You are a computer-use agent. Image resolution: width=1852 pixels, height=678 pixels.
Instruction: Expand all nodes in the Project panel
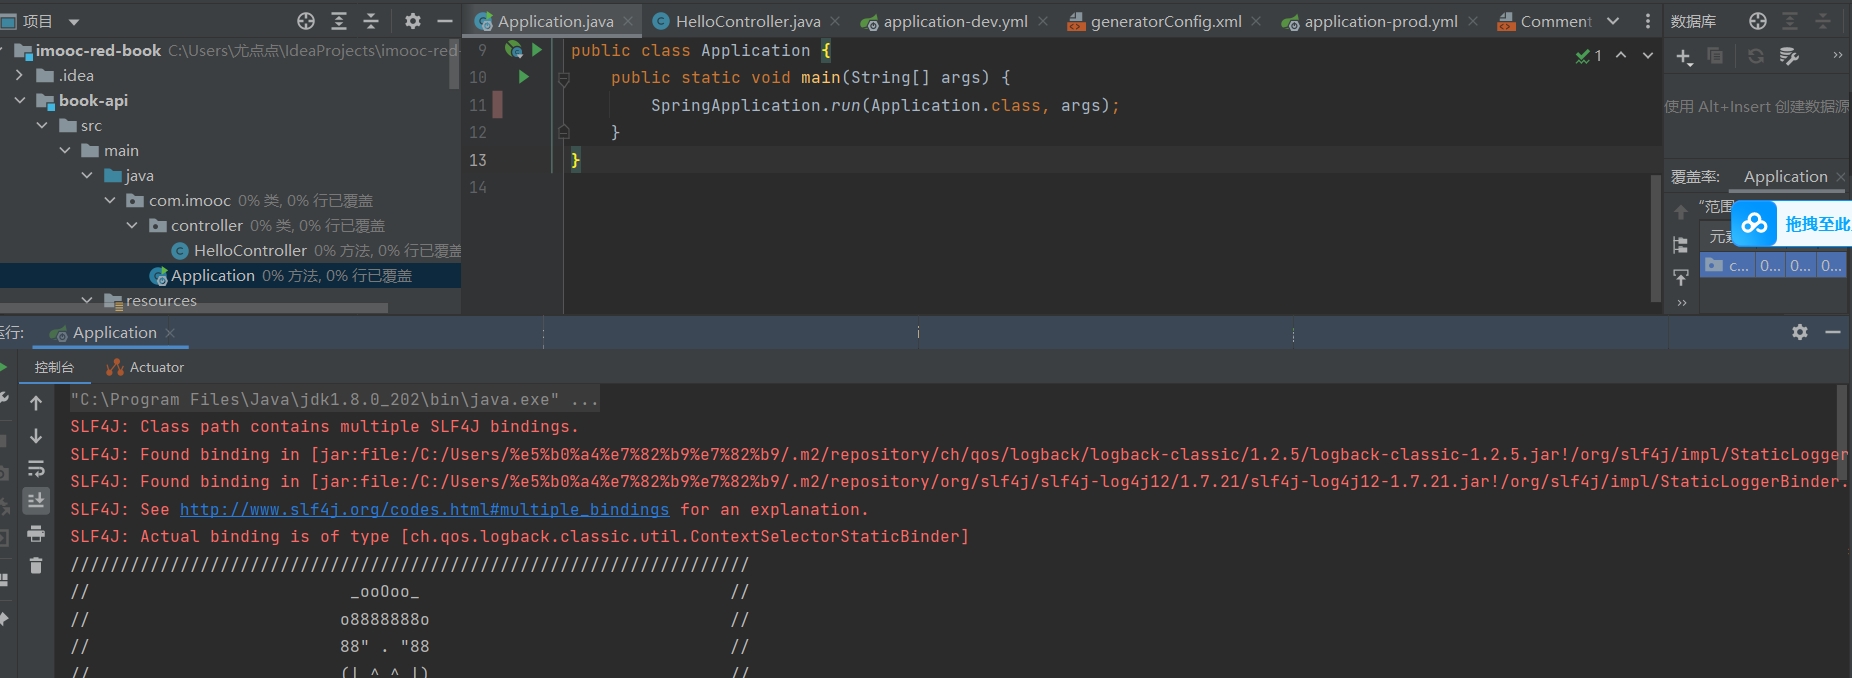(x=339, y=21)
